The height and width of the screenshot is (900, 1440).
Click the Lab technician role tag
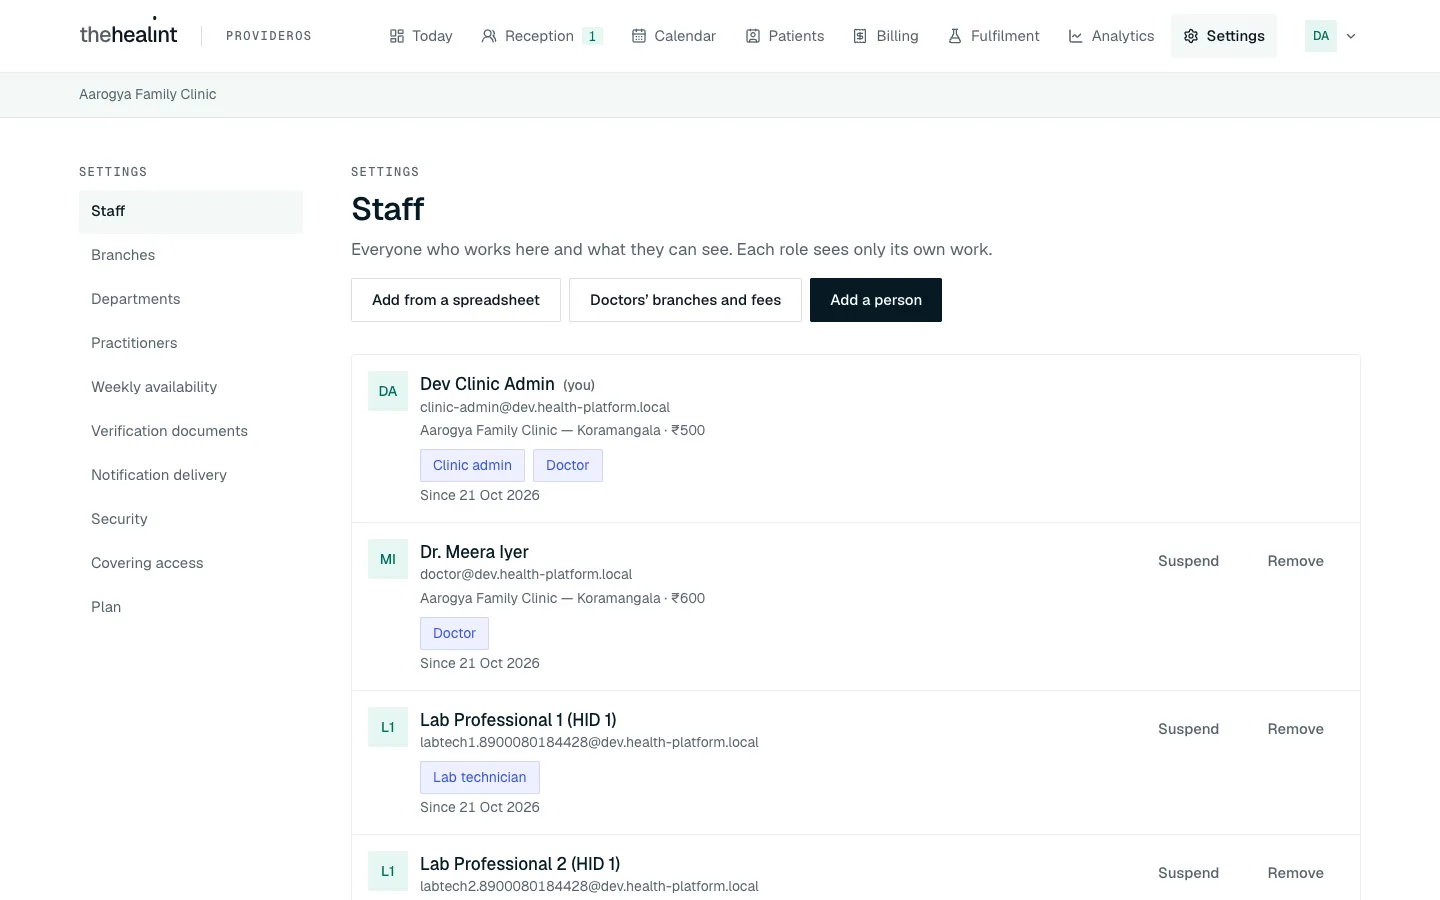tap(479, 777)
